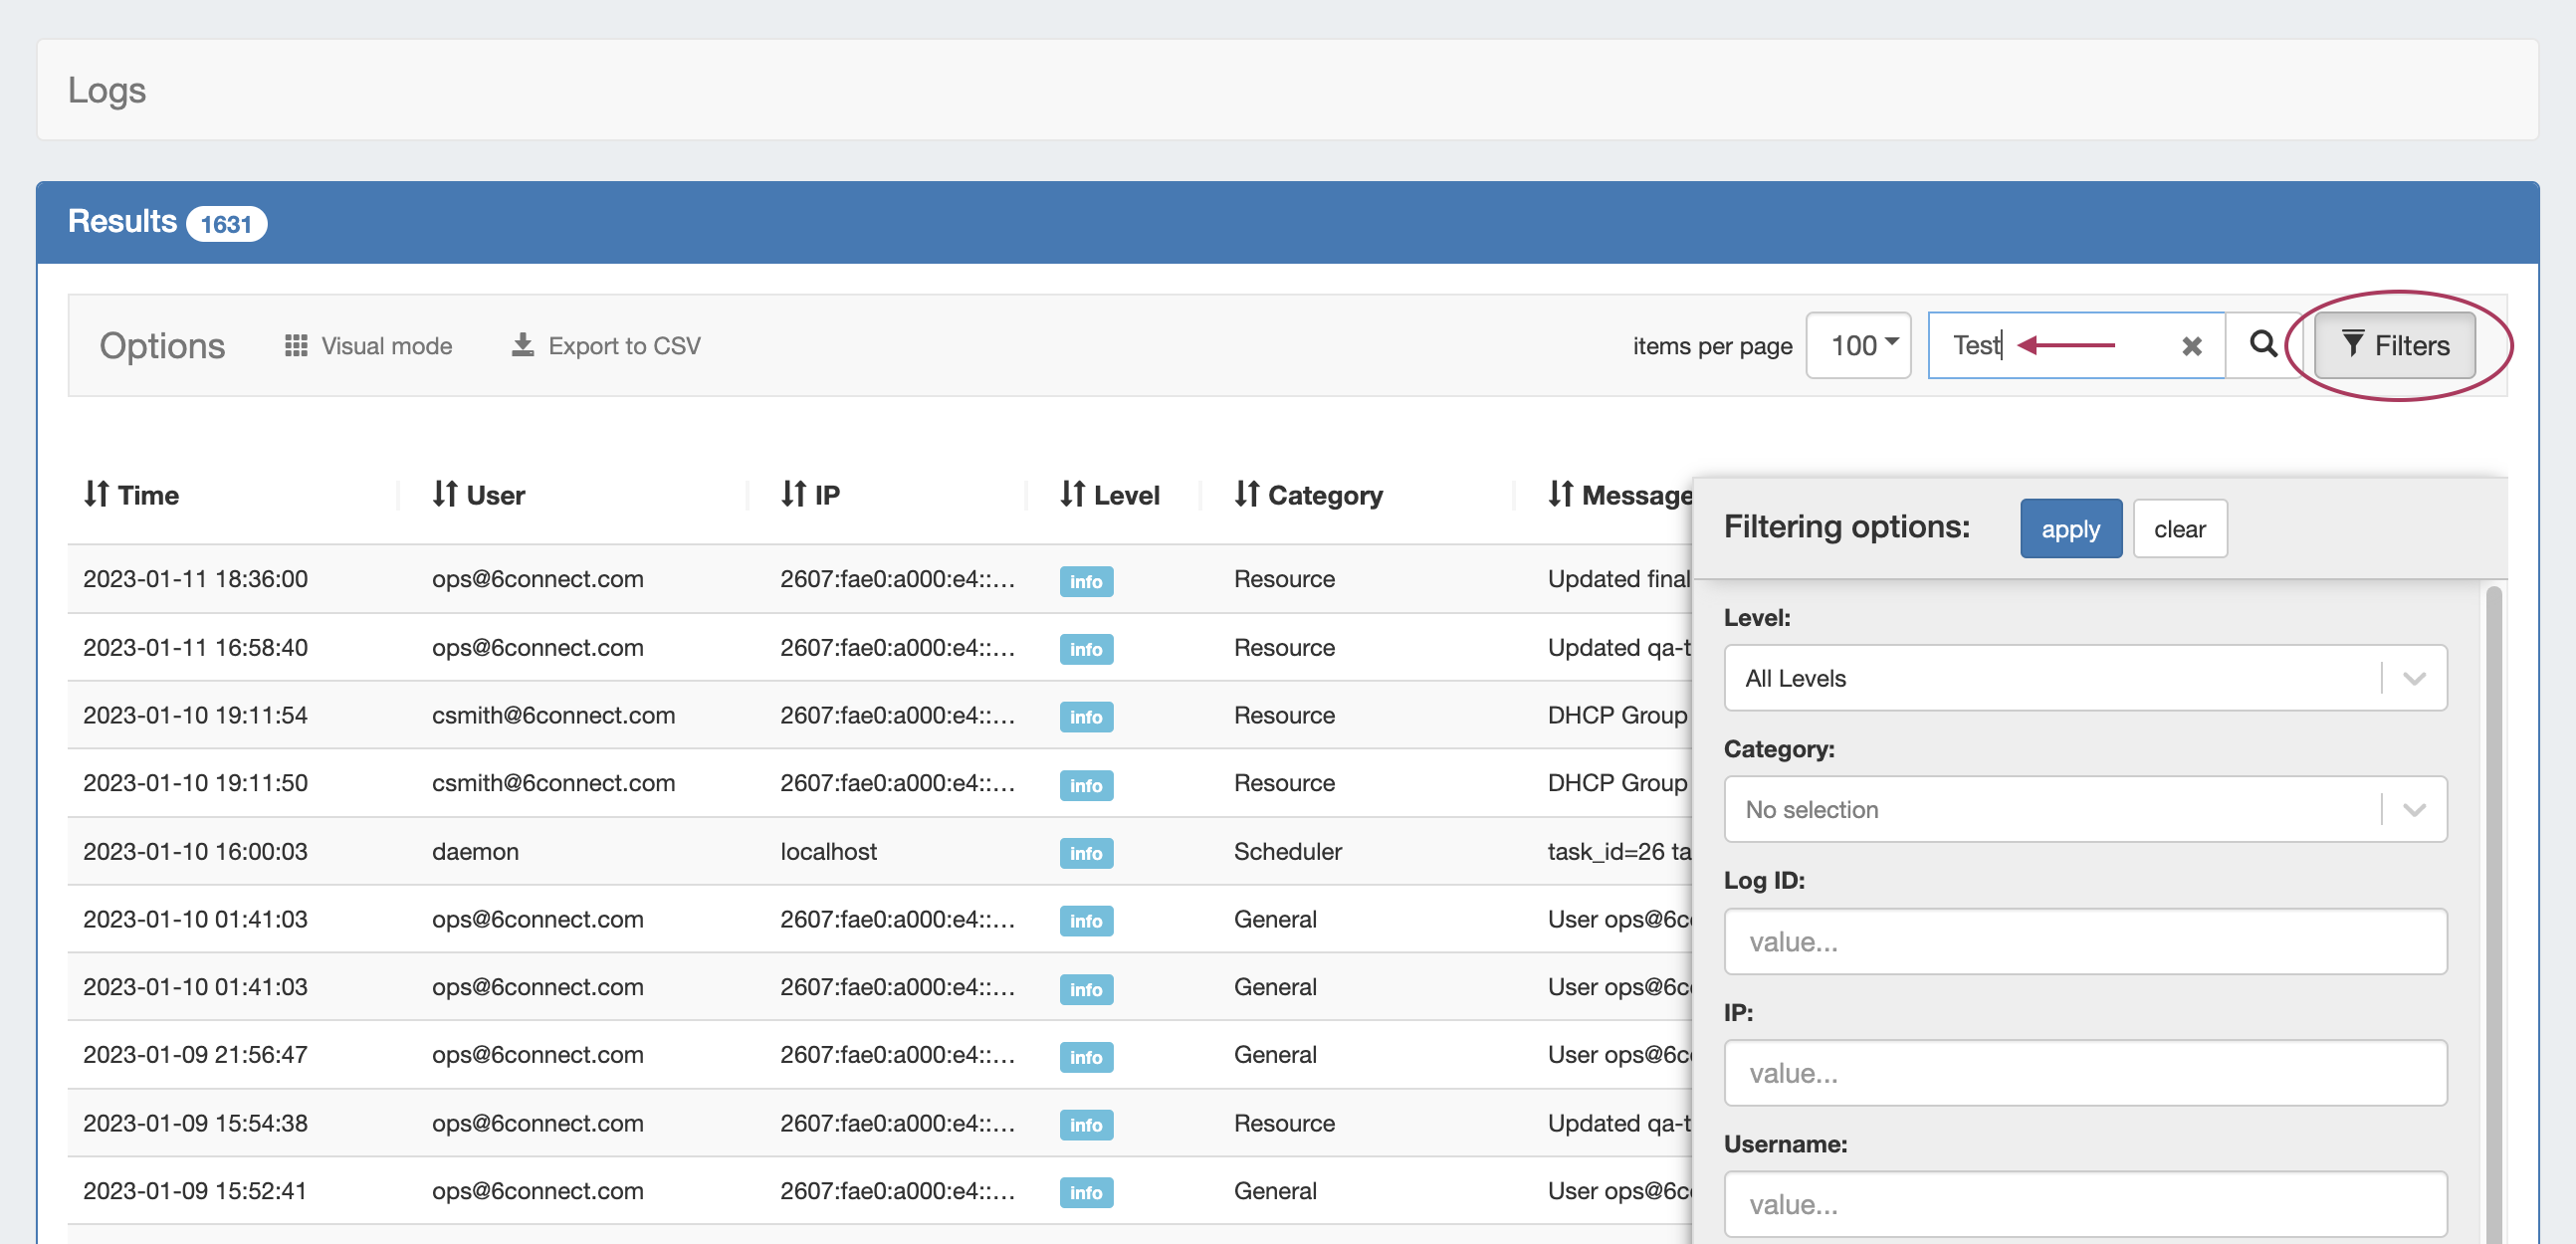Sort by IP column arrows icon
This screenshot has height=1244, width=2576.
793,494
